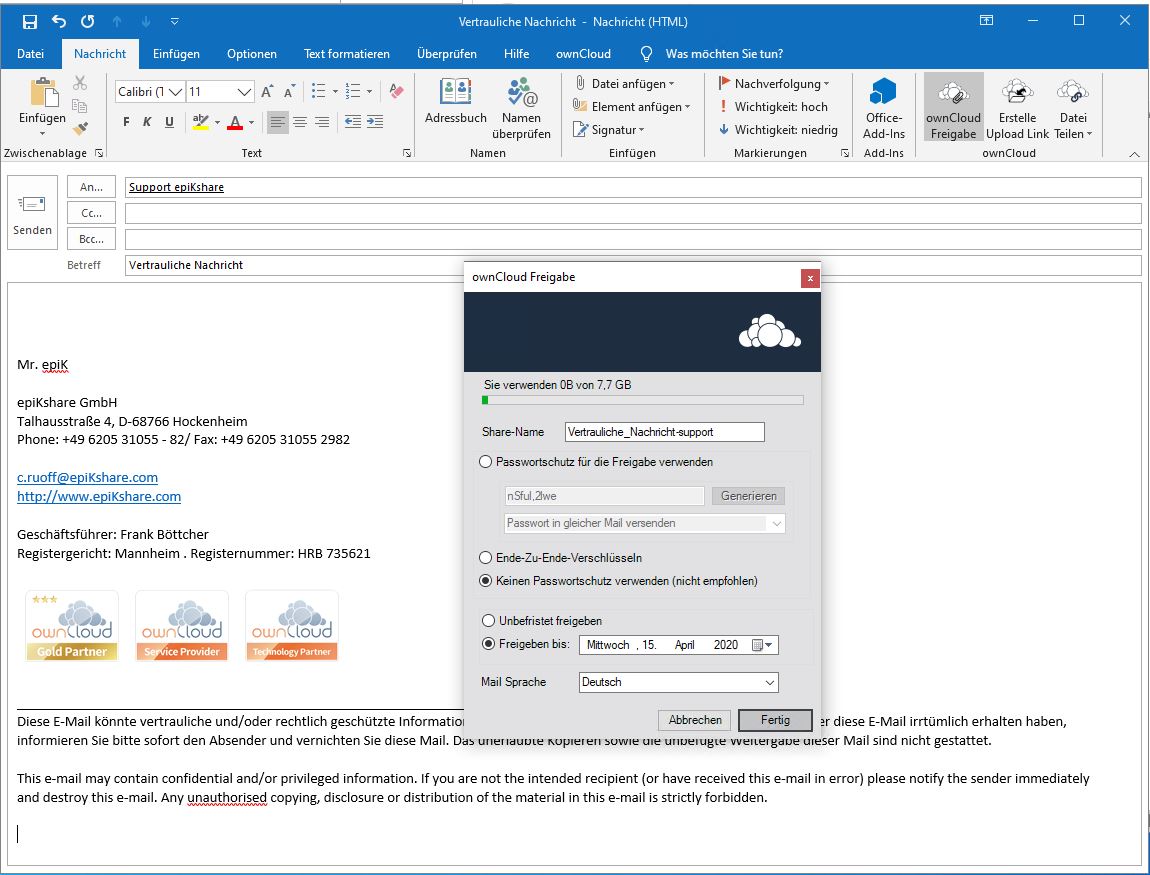Open Element anfügen dropdown
The width and height of the screenshot is (1150, 875).
[632, 106]
